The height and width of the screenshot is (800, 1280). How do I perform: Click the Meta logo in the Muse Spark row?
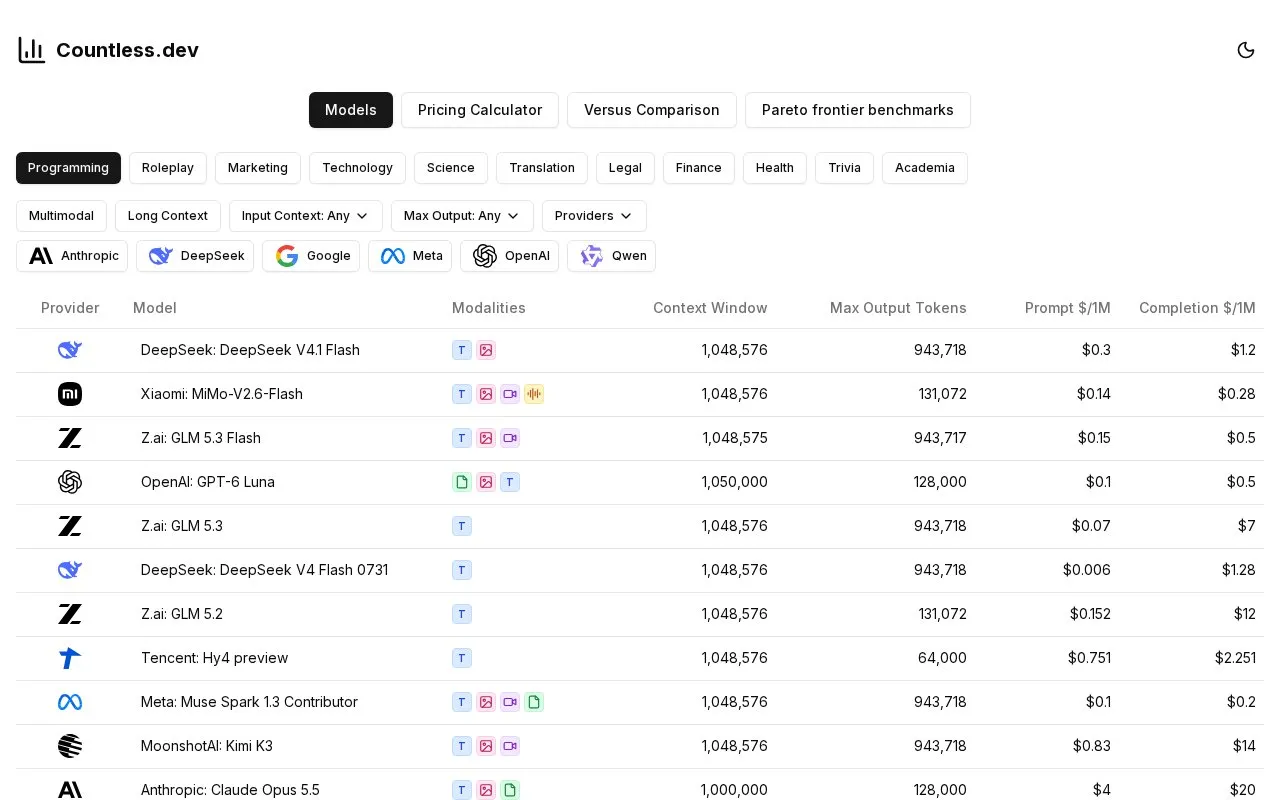(70, 702)
